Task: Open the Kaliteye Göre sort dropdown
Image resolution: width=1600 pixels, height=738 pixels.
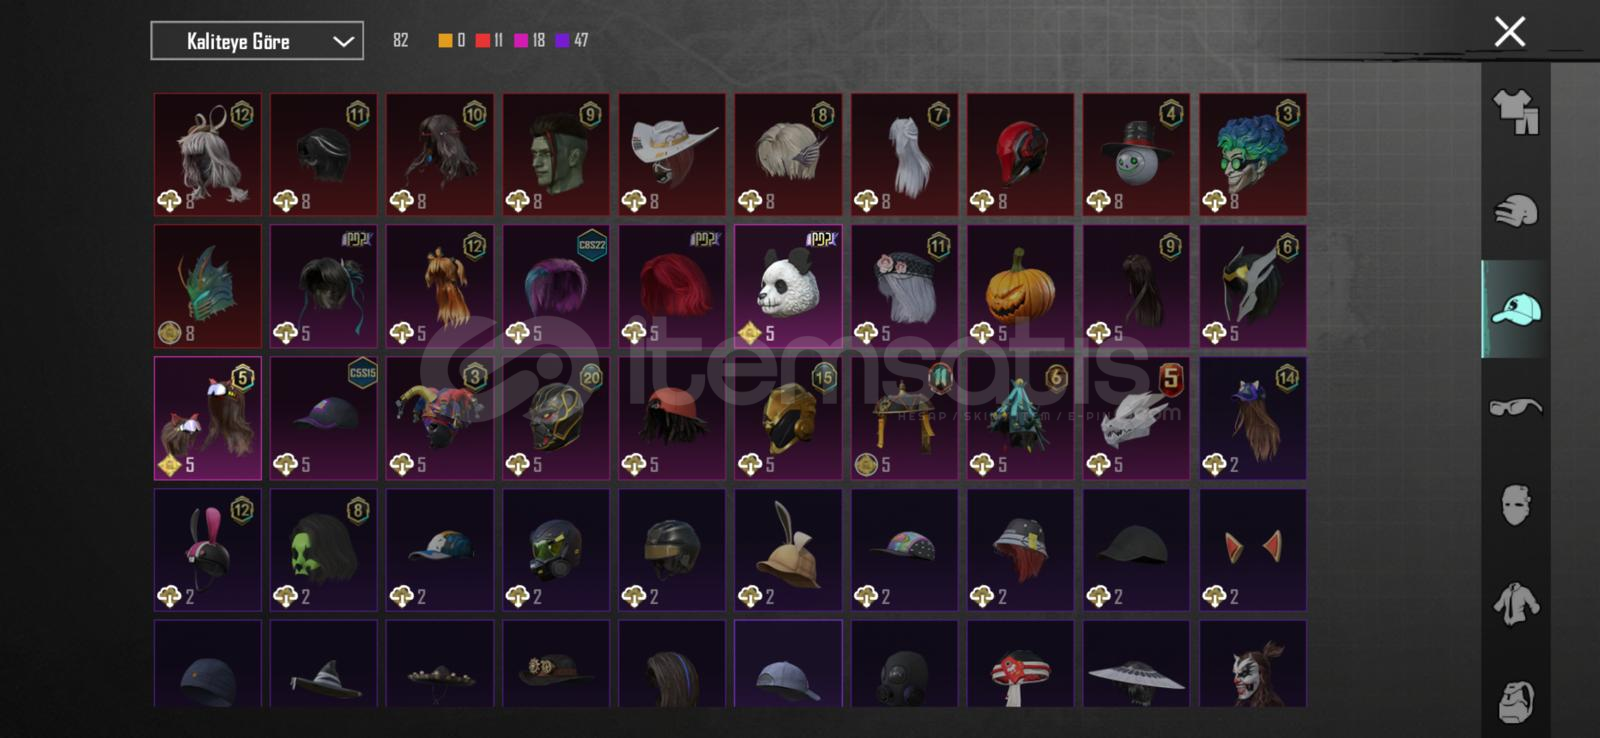Action: pyautogui.click(x=257, y=41)
